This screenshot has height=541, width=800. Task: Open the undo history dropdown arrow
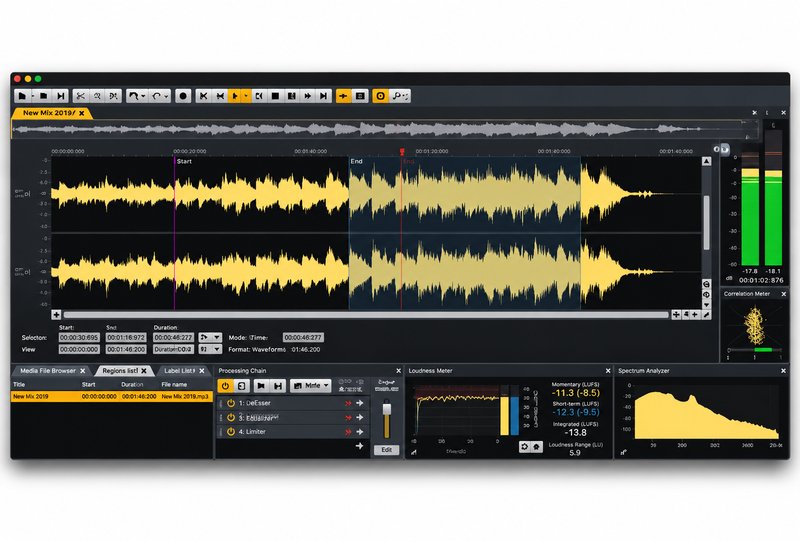(143, 96)
